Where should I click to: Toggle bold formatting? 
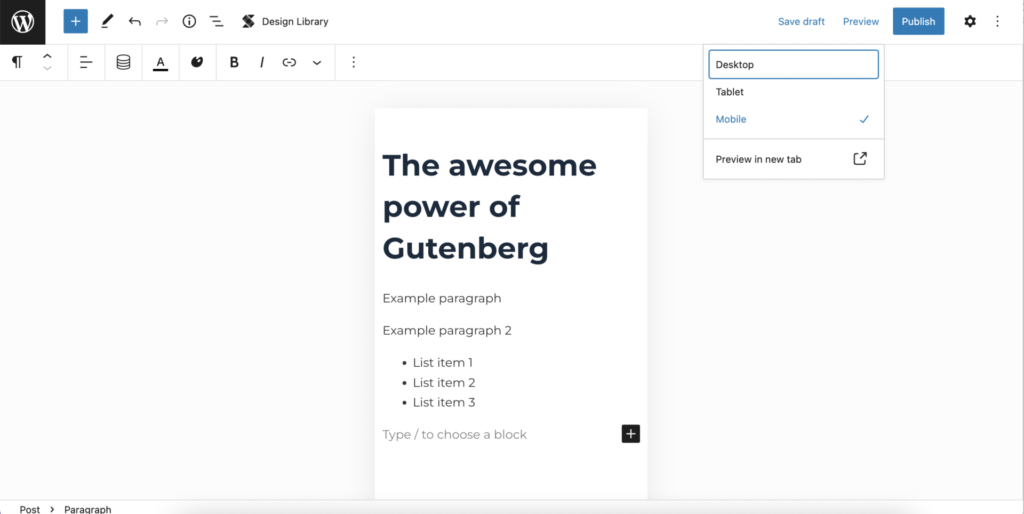[234, 62]
